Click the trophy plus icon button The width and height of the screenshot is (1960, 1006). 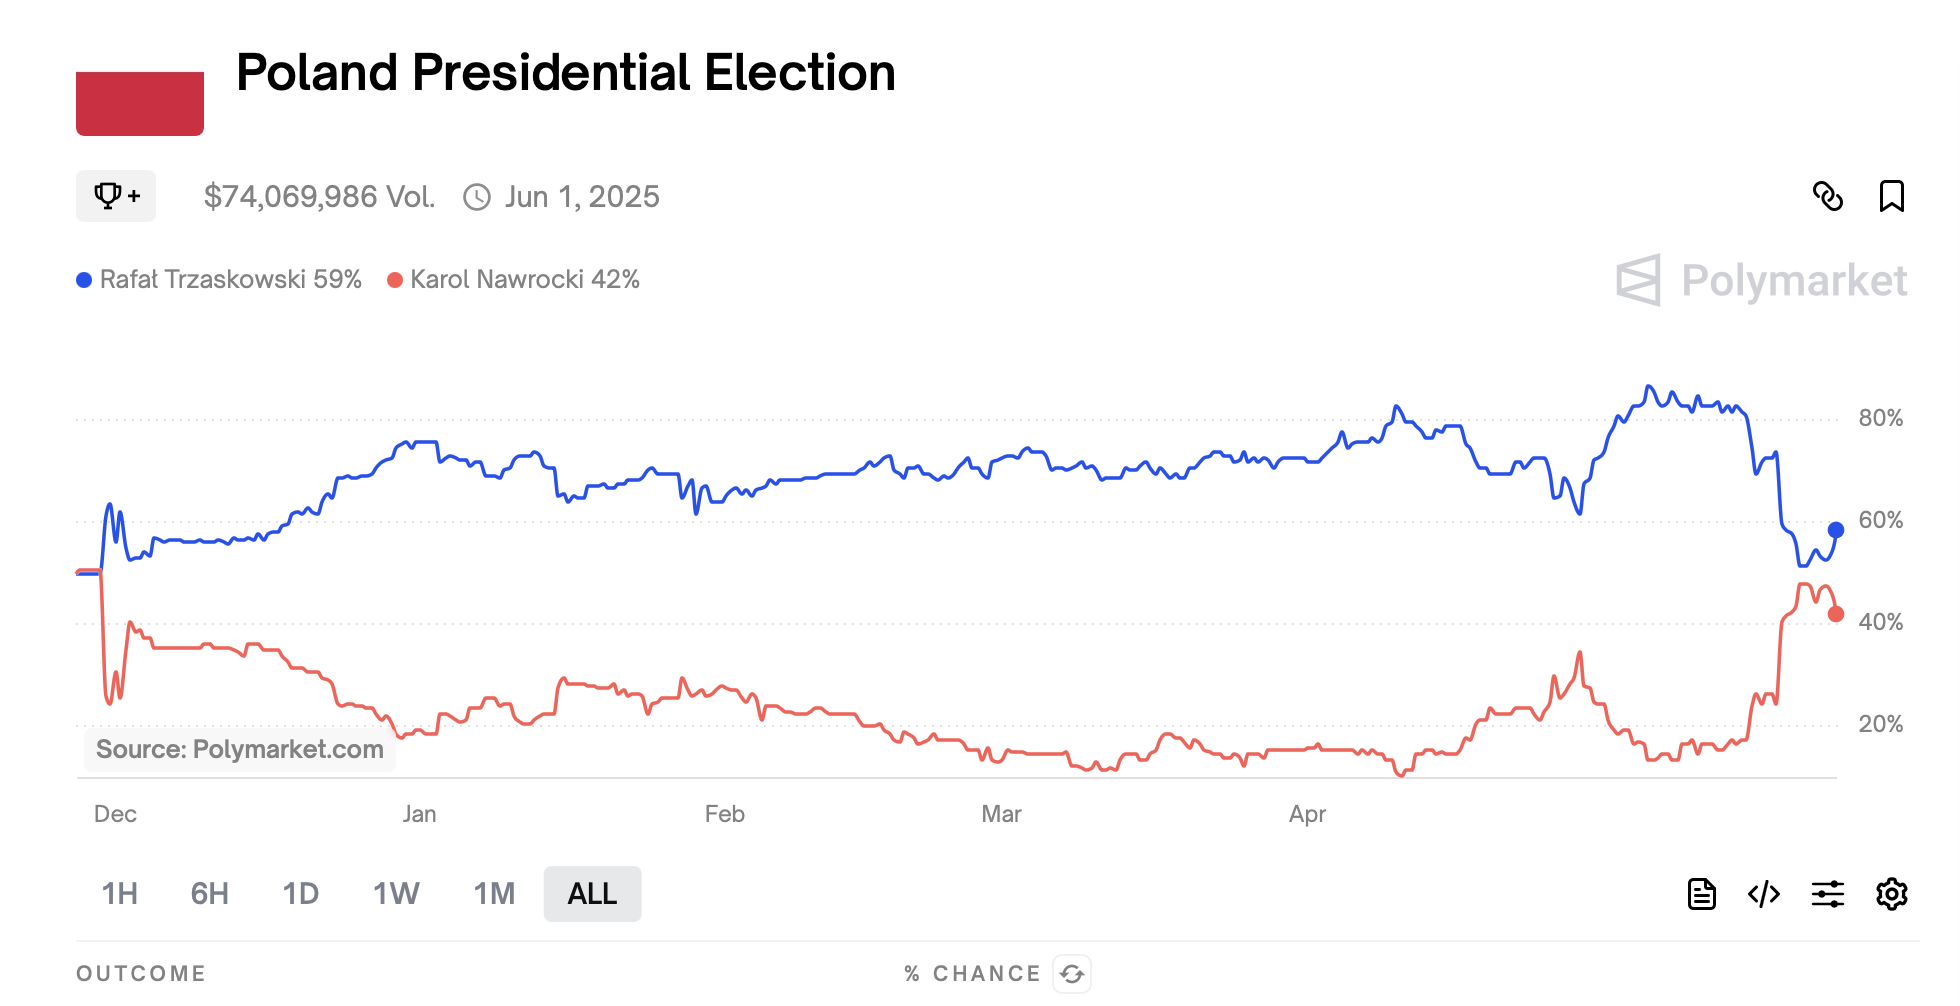(116, 196)
